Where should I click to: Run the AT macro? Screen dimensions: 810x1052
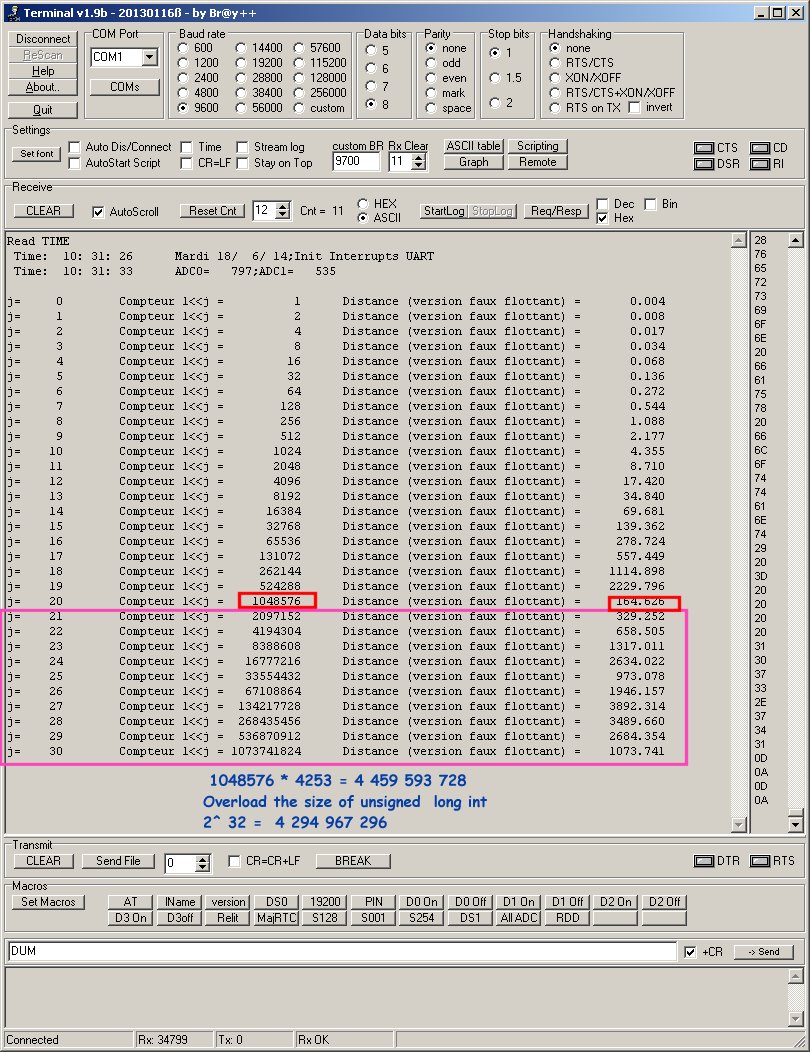(131, 902)
